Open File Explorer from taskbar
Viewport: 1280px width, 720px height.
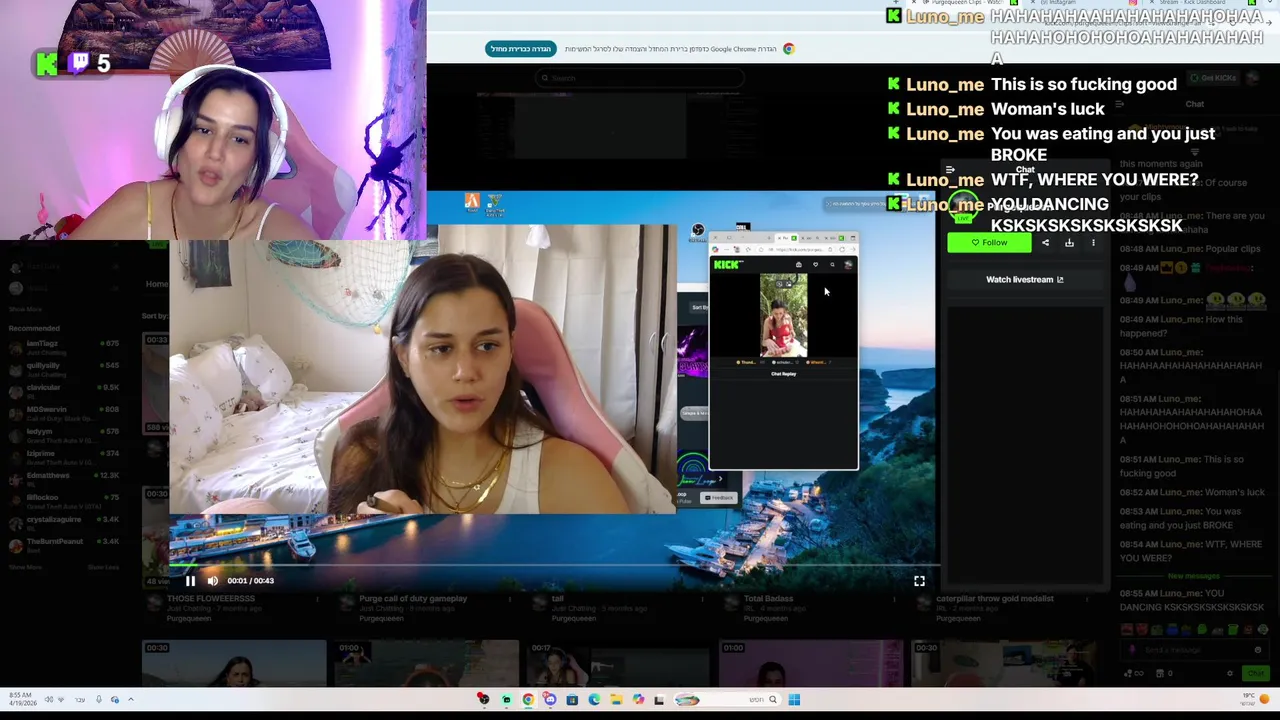(x=616, y=700)
